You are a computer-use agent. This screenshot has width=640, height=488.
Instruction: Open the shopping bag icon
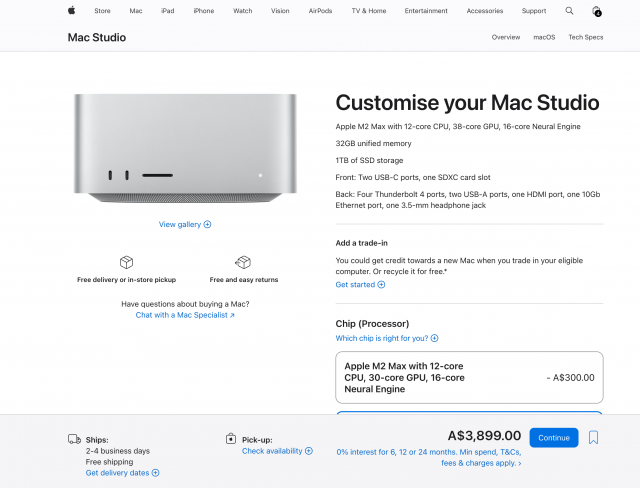pos(596,11)
